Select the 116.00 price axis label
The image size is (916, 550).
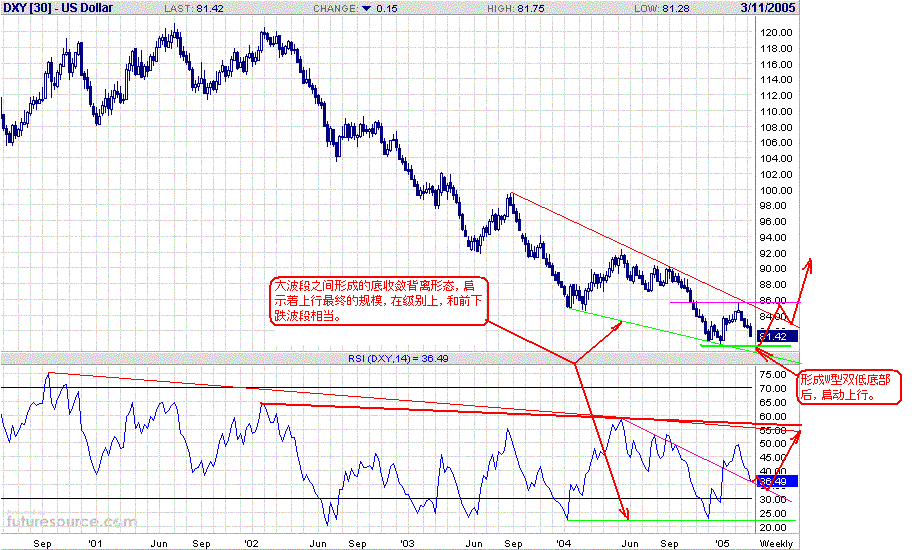click(x=776, y=64)
